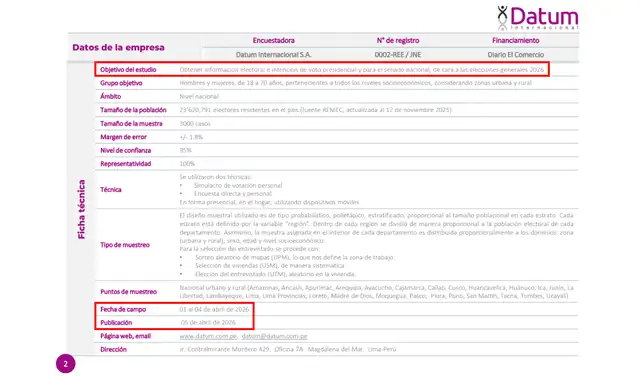The height and width of the screenshot is (376, 640).
Task: Click the 'Ámbito' row label
Action: click(111, 96)
